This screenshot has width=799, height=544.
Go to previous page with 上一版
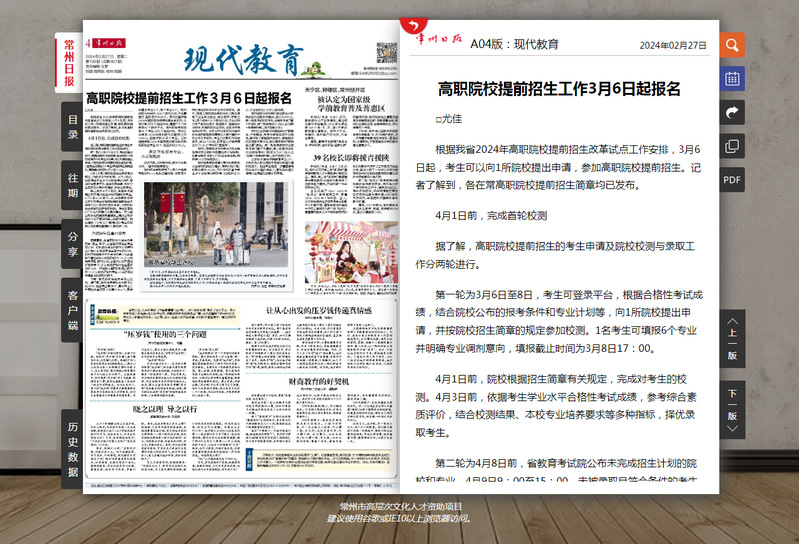tap(732, 342)
